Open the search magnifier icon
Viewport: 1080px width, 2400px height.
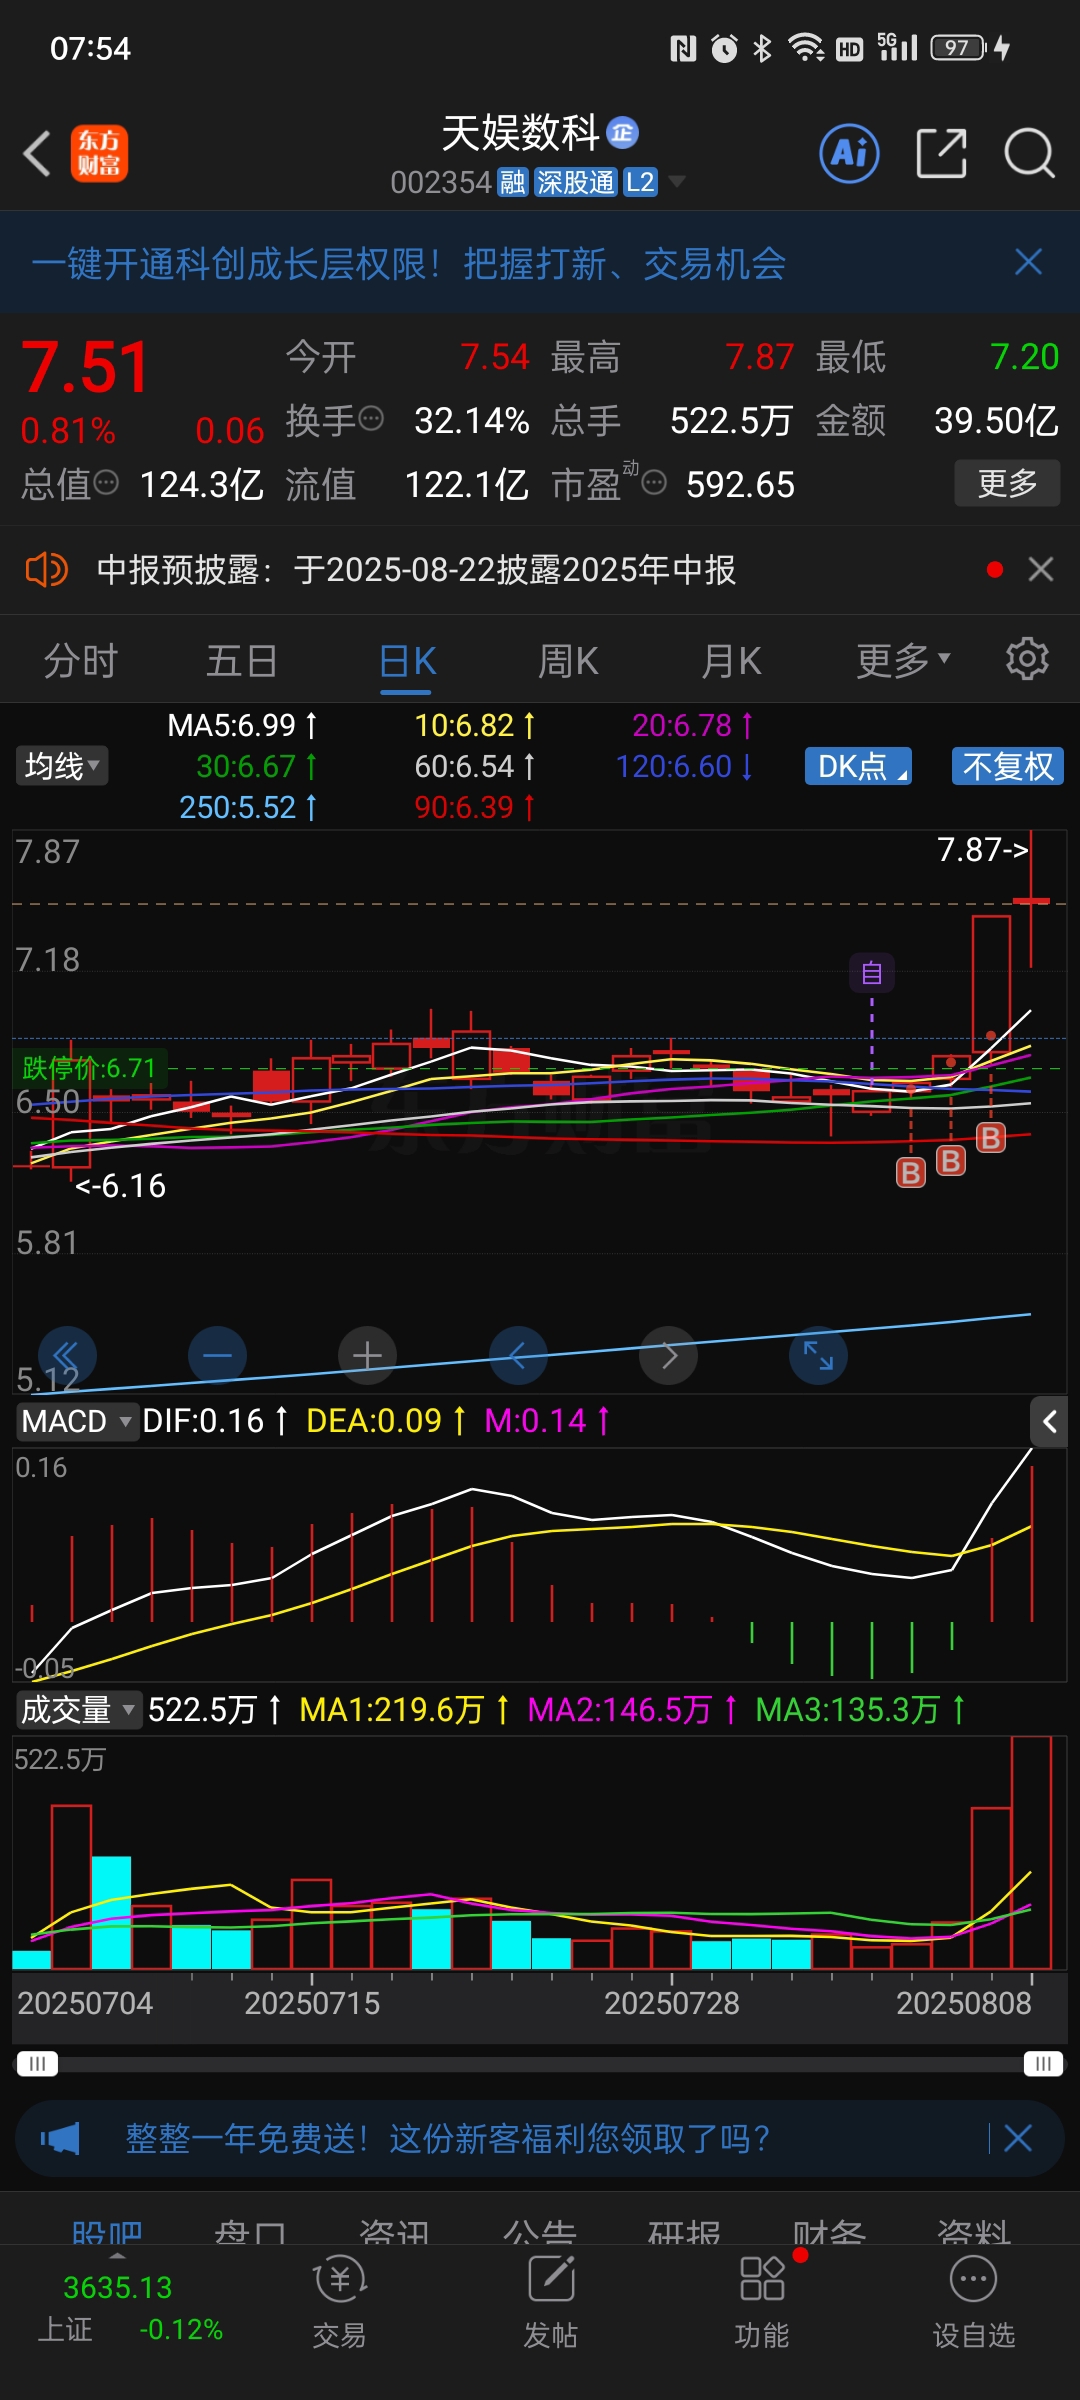click(x=1029, y=153)
